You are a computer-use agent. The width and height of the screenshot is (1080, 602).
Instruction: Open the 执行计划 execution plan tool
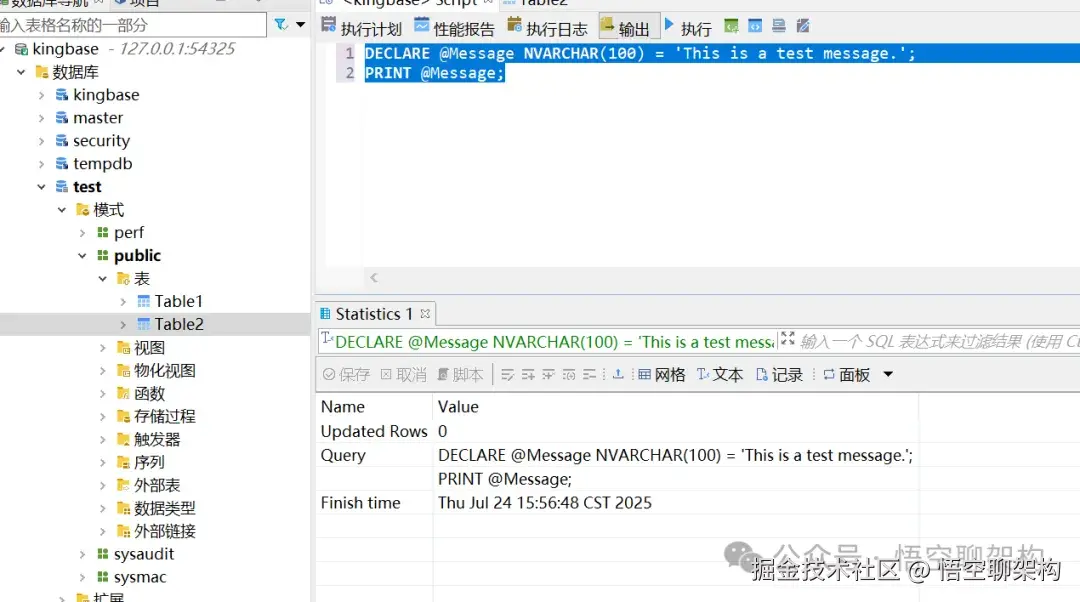click(362, 28)
